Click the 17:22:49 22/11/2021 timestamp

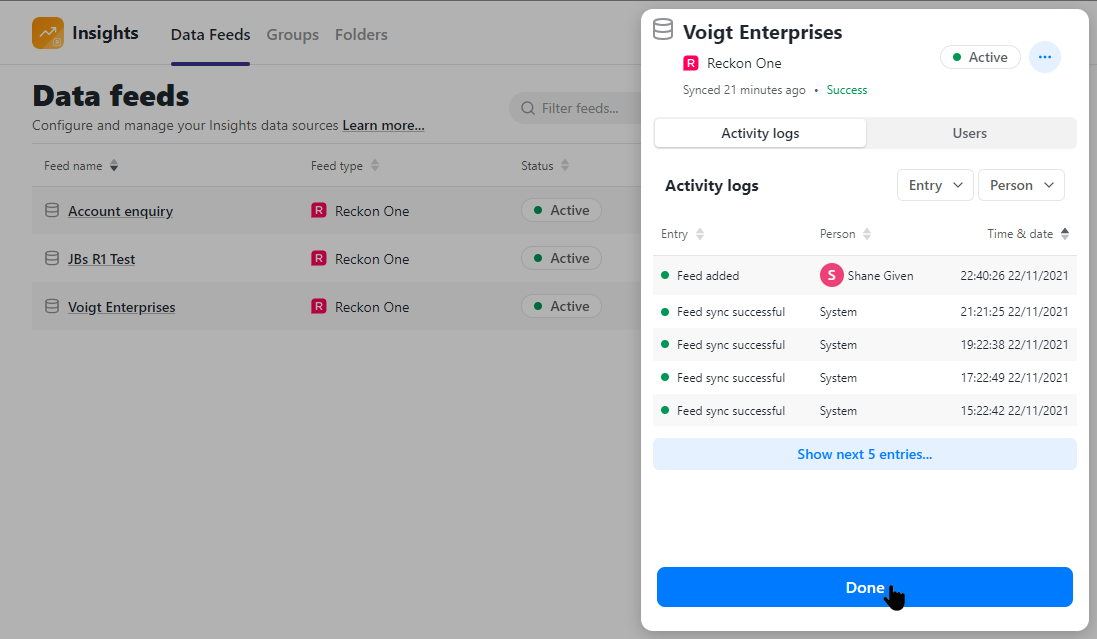(x=1014, y=378)
